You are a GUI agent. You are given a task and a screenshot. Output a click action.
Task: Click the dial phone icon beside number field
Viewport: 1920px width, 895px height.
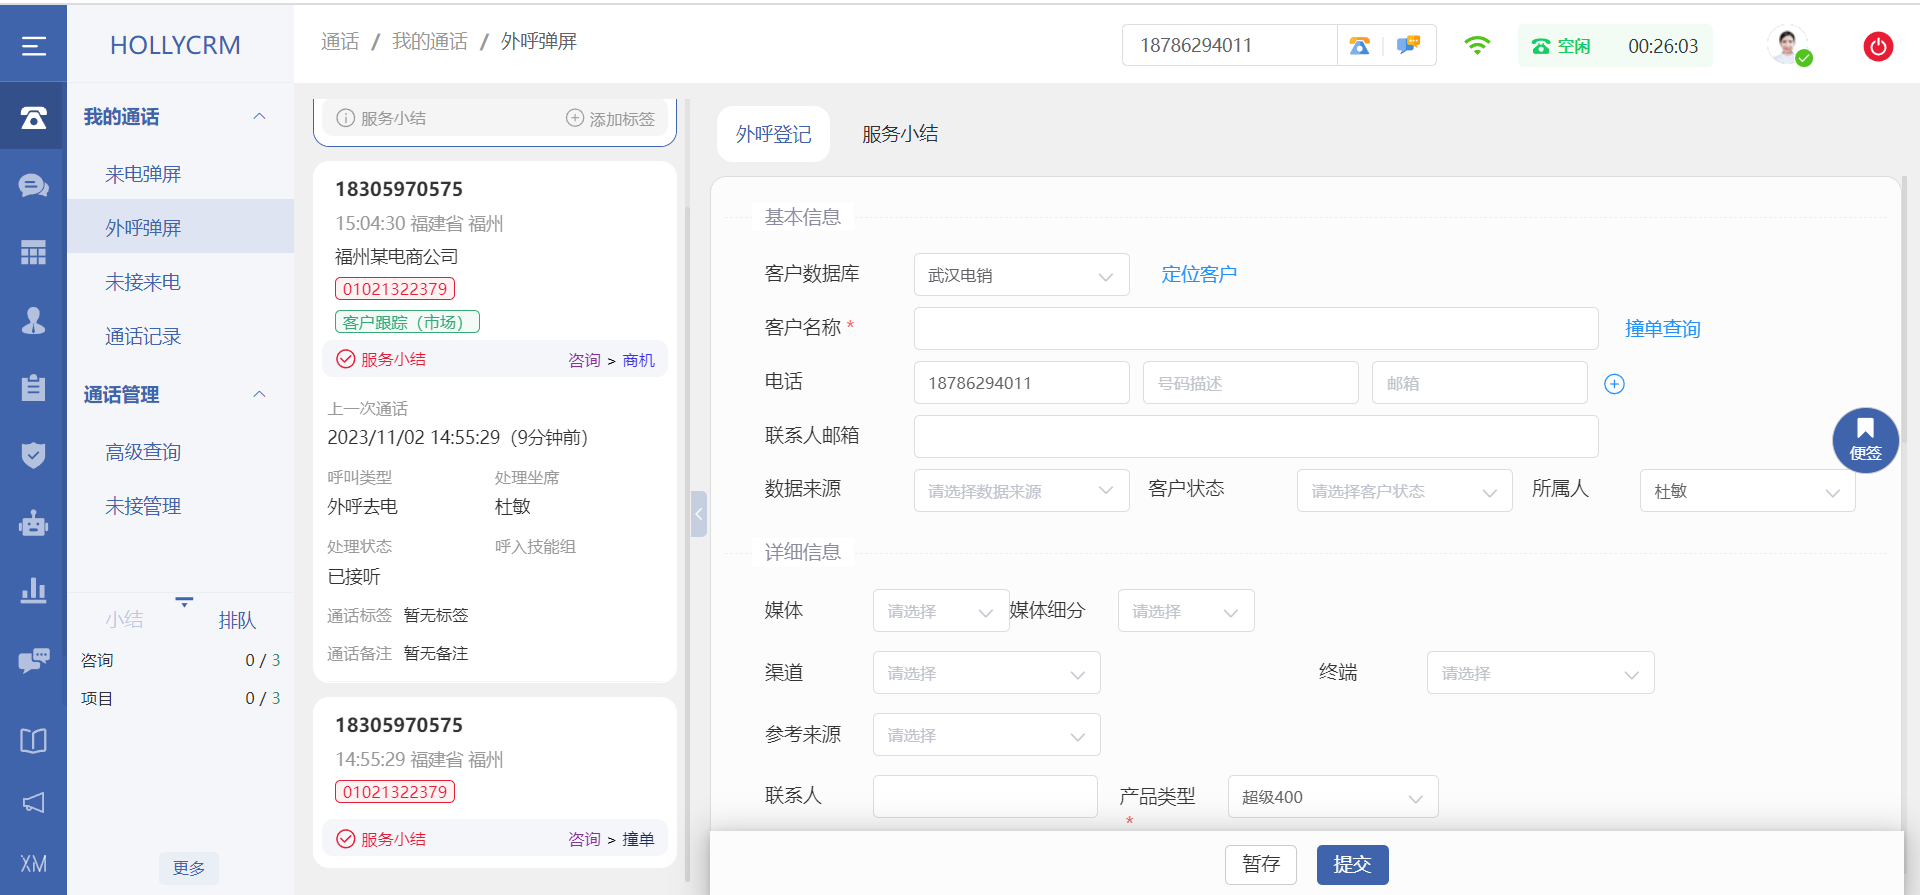coord(1359,46)
